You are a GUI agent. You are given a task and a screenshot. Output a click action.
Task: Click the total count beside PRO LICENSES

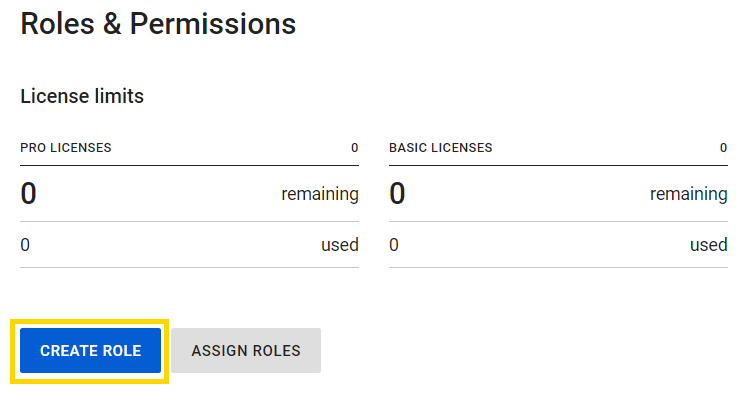click(354, 148)
